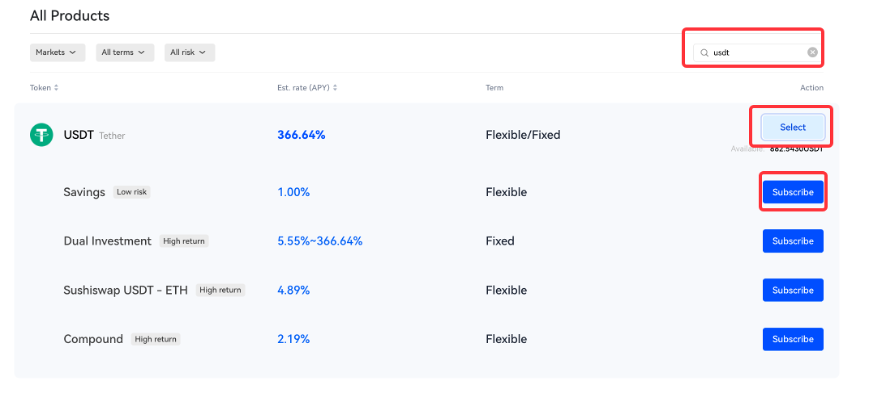887x406 pixels.
Task: Open the Markets dropdown filter
Action: (57, 53)
